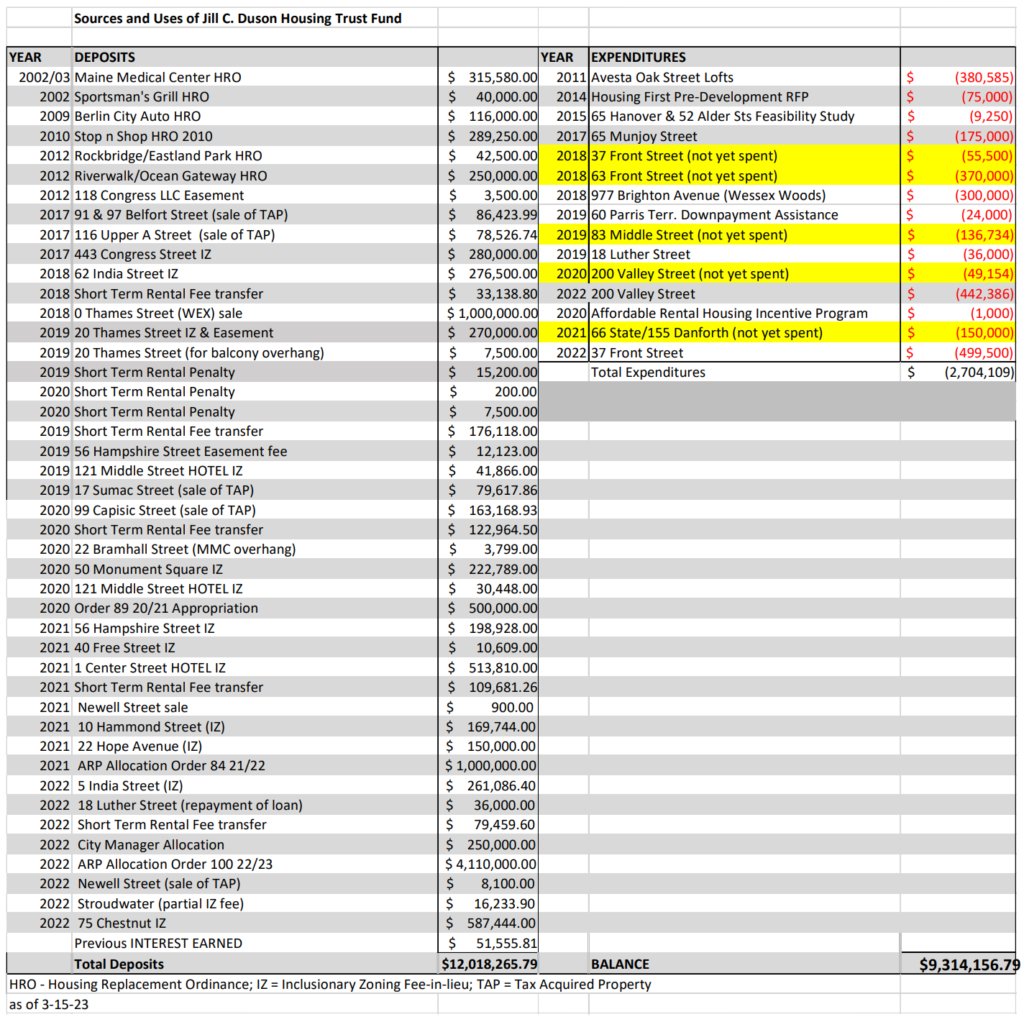The height and width of the screenshot is (1022, 1024).
Task: Click the "City Manager Allocation" cell
Action: [151, 845]
